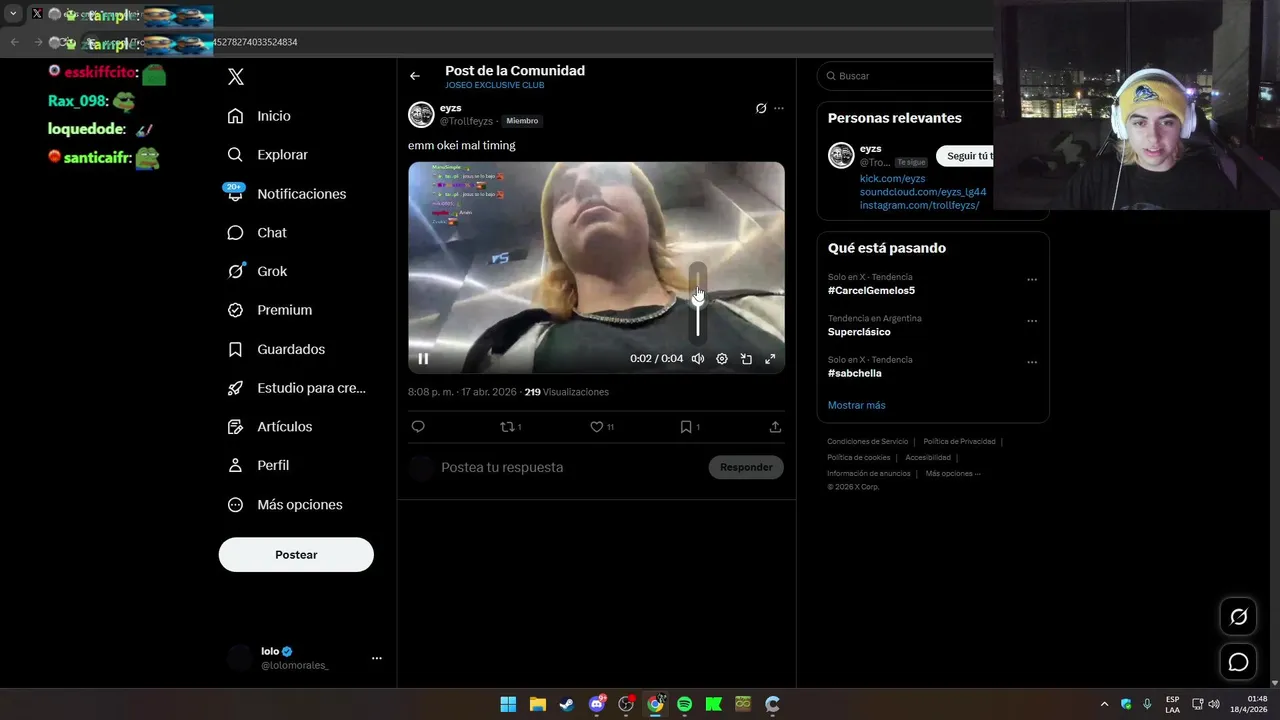Open Discord from taskbar
Screen dimensions: 1280x720
[597, 704]
